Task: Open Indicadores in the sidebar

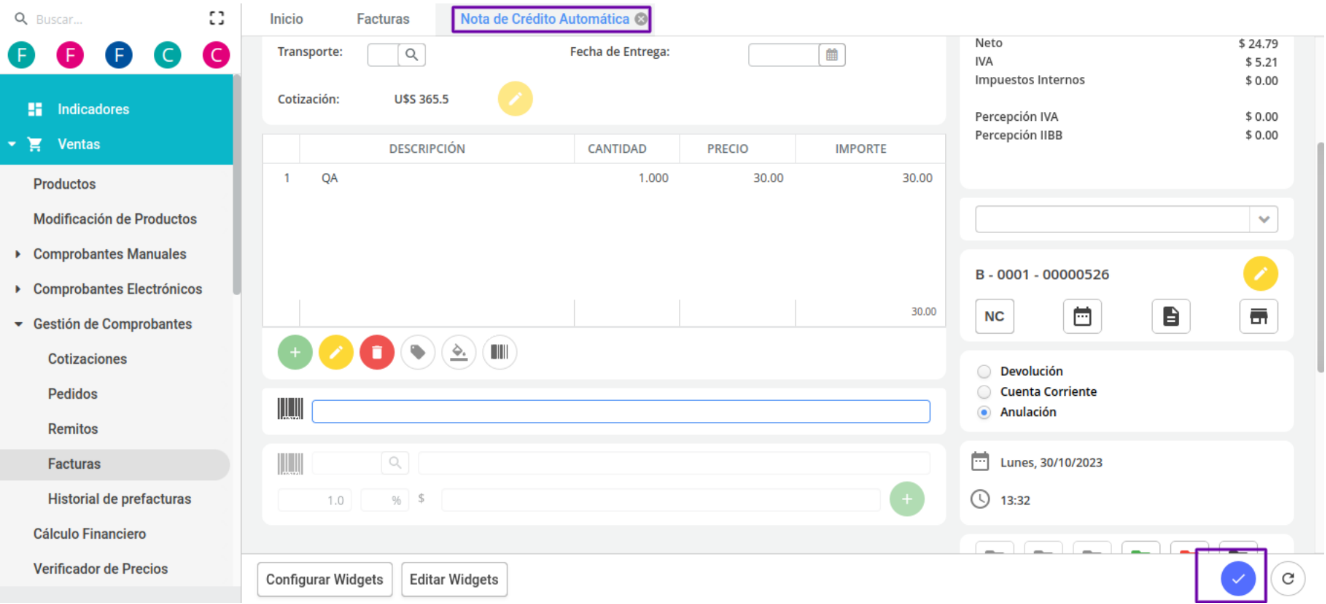Action: (93, 109)
